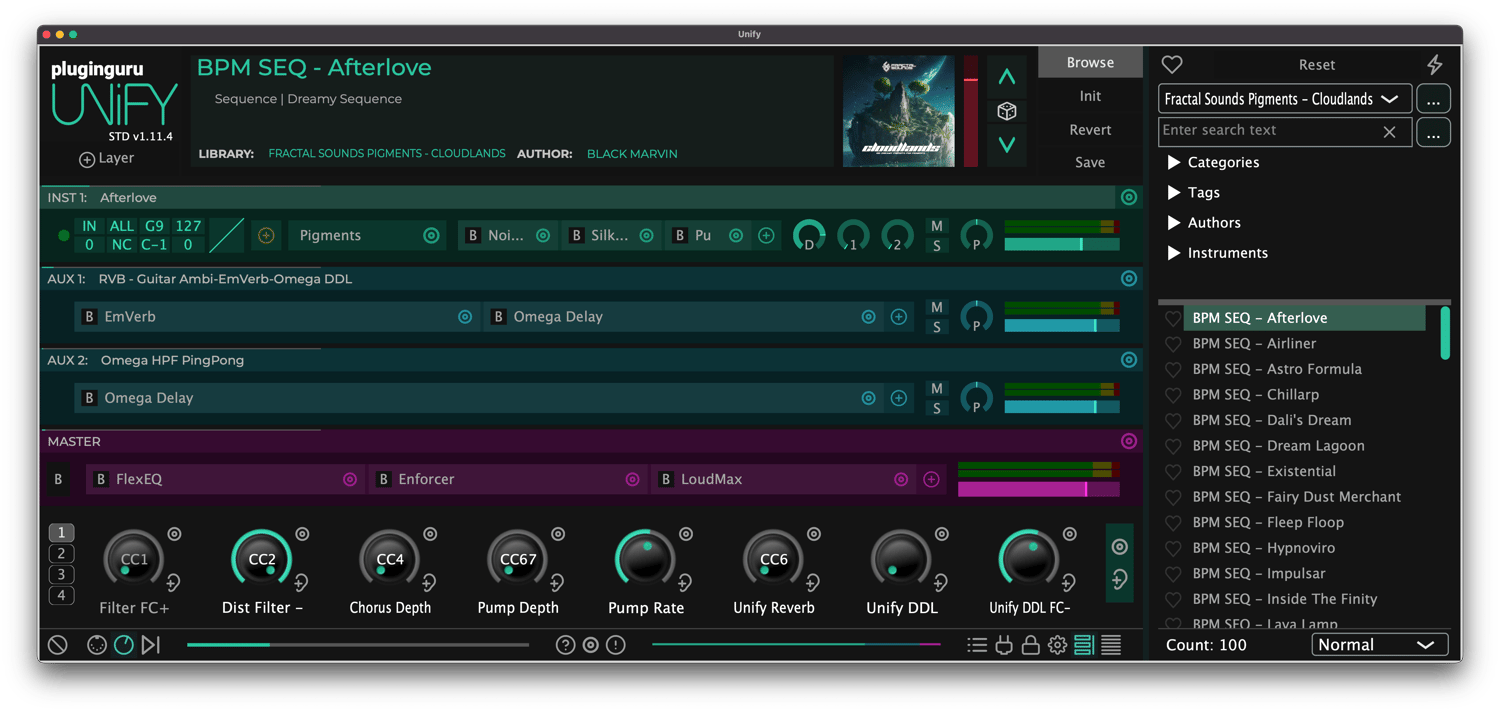
Task: Select macro page 4
Action: point(61,596)
